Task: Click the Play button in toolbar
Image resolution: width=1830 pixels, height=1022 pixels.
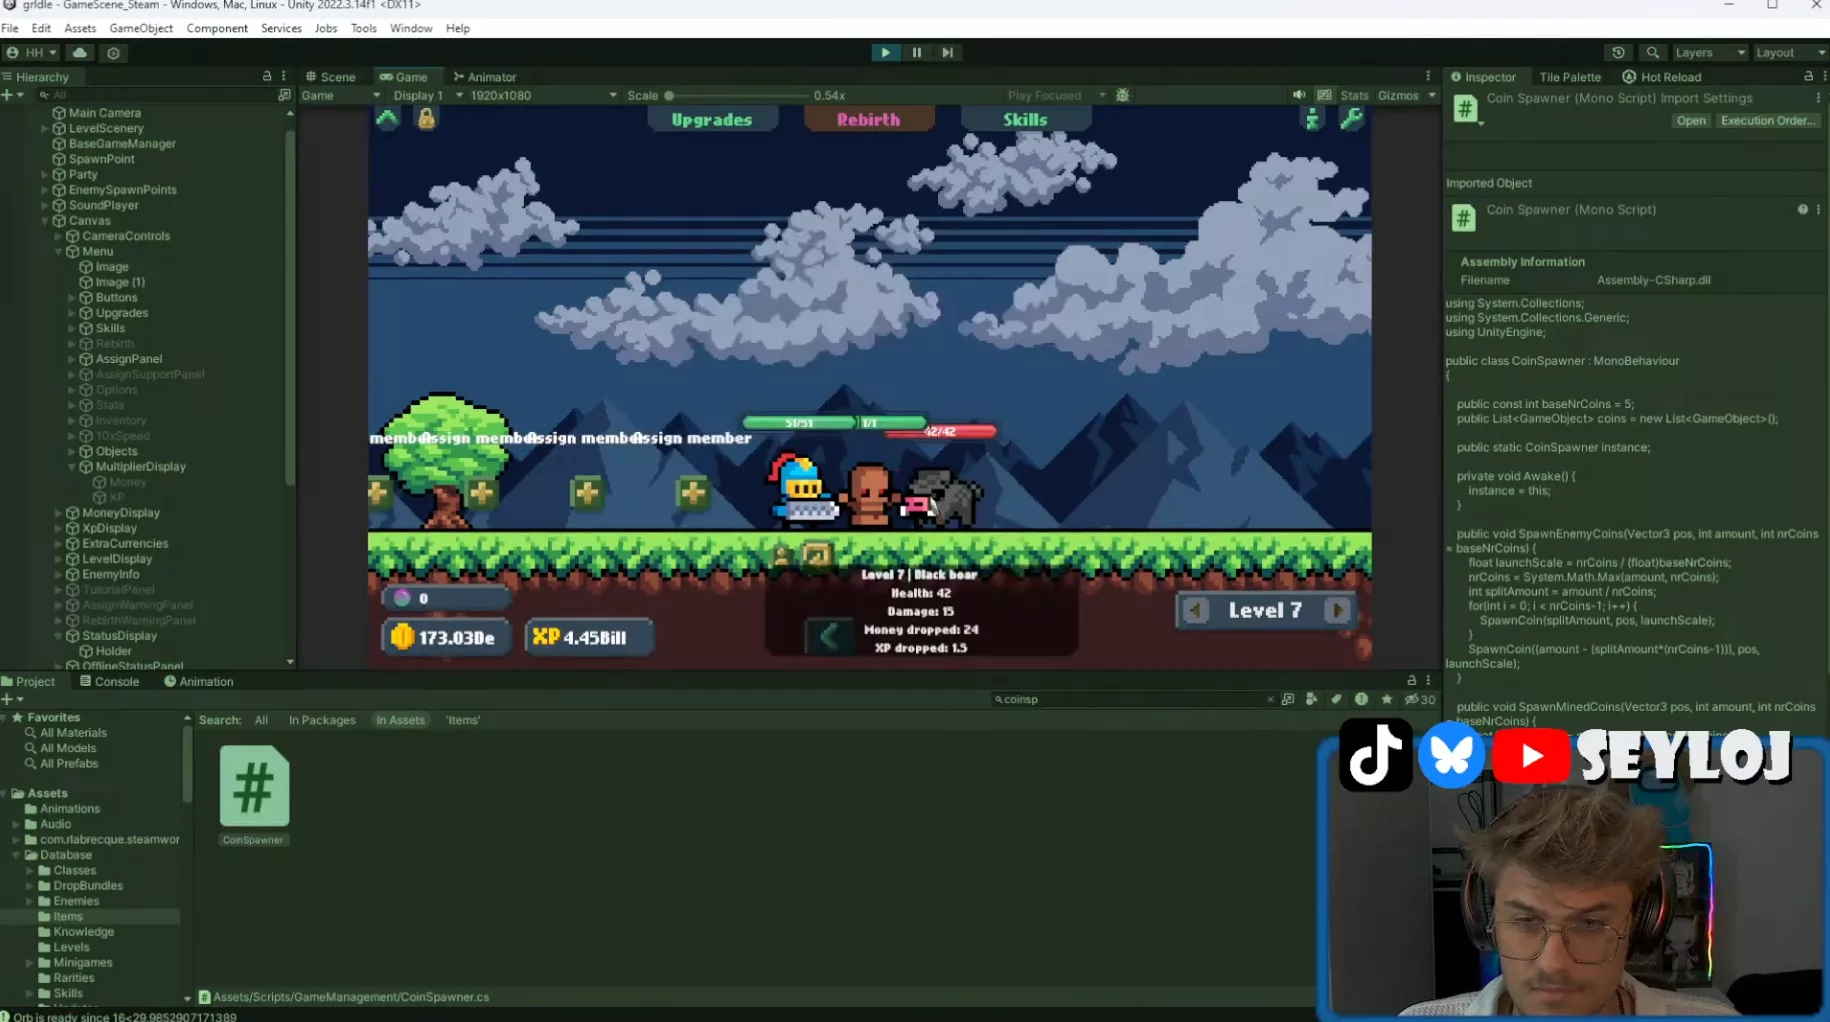Action: click(x=885, y=53)
